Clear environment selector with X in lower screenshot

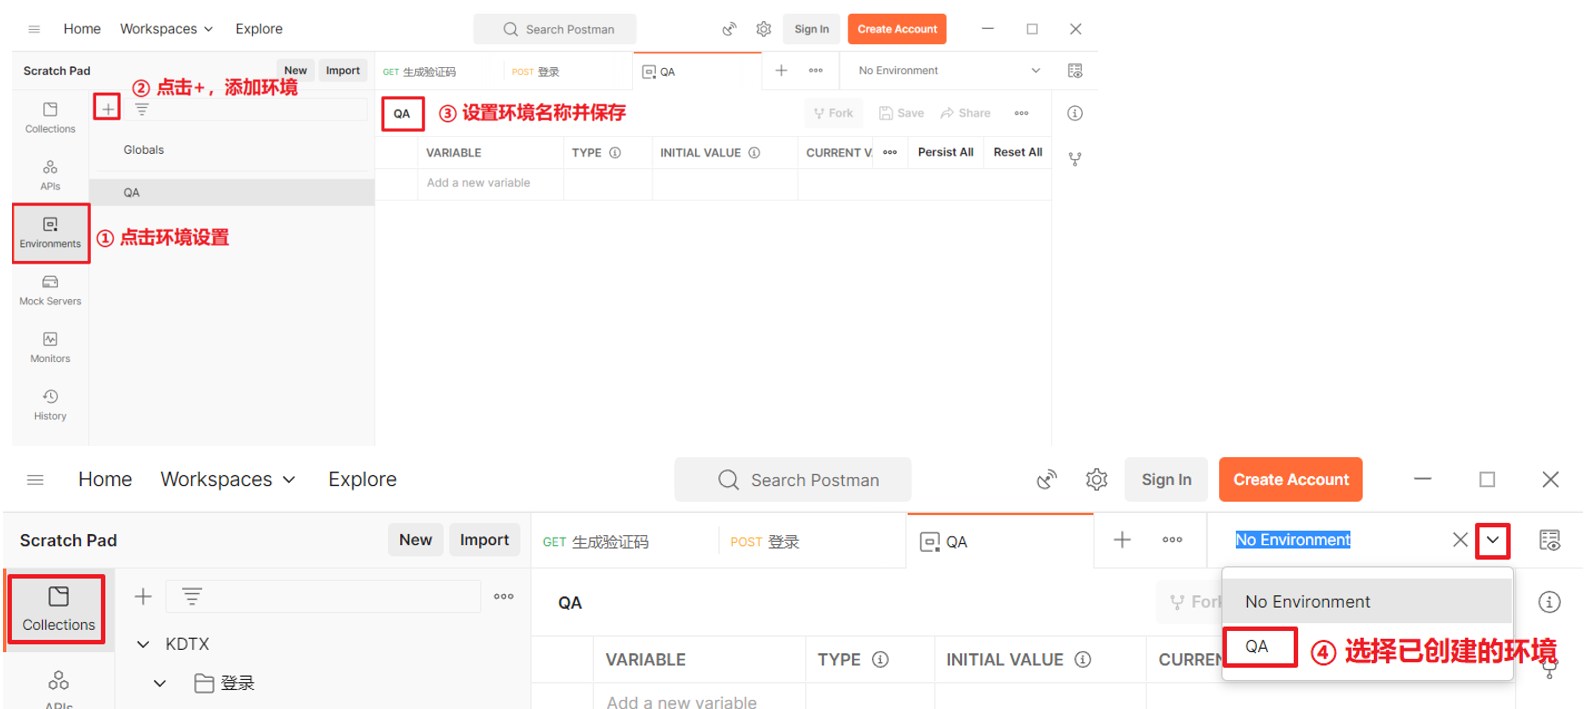[x=1460, y=540]
